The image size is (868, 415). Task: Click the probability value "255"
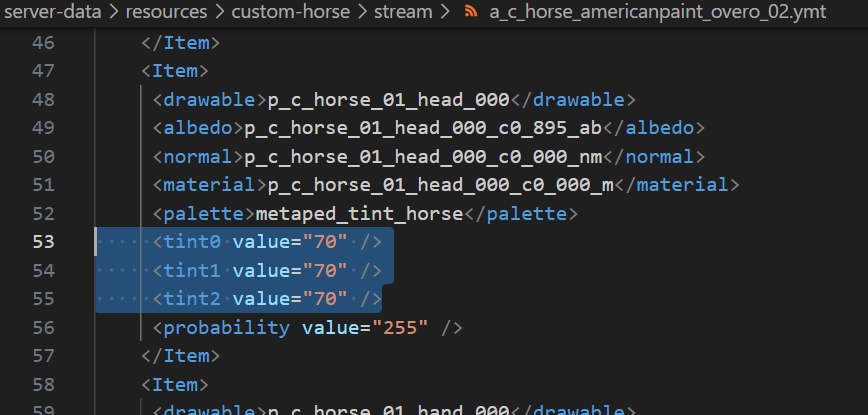(x=400, y=328)
